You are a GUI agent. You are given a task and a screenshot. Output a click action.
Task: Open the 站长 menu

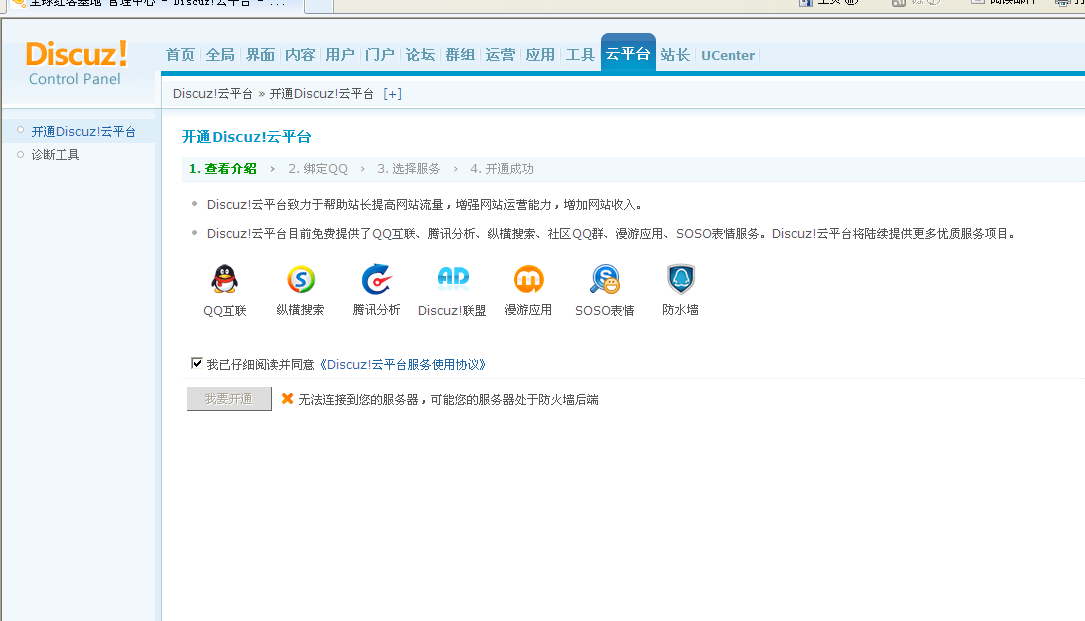(675, 55)
